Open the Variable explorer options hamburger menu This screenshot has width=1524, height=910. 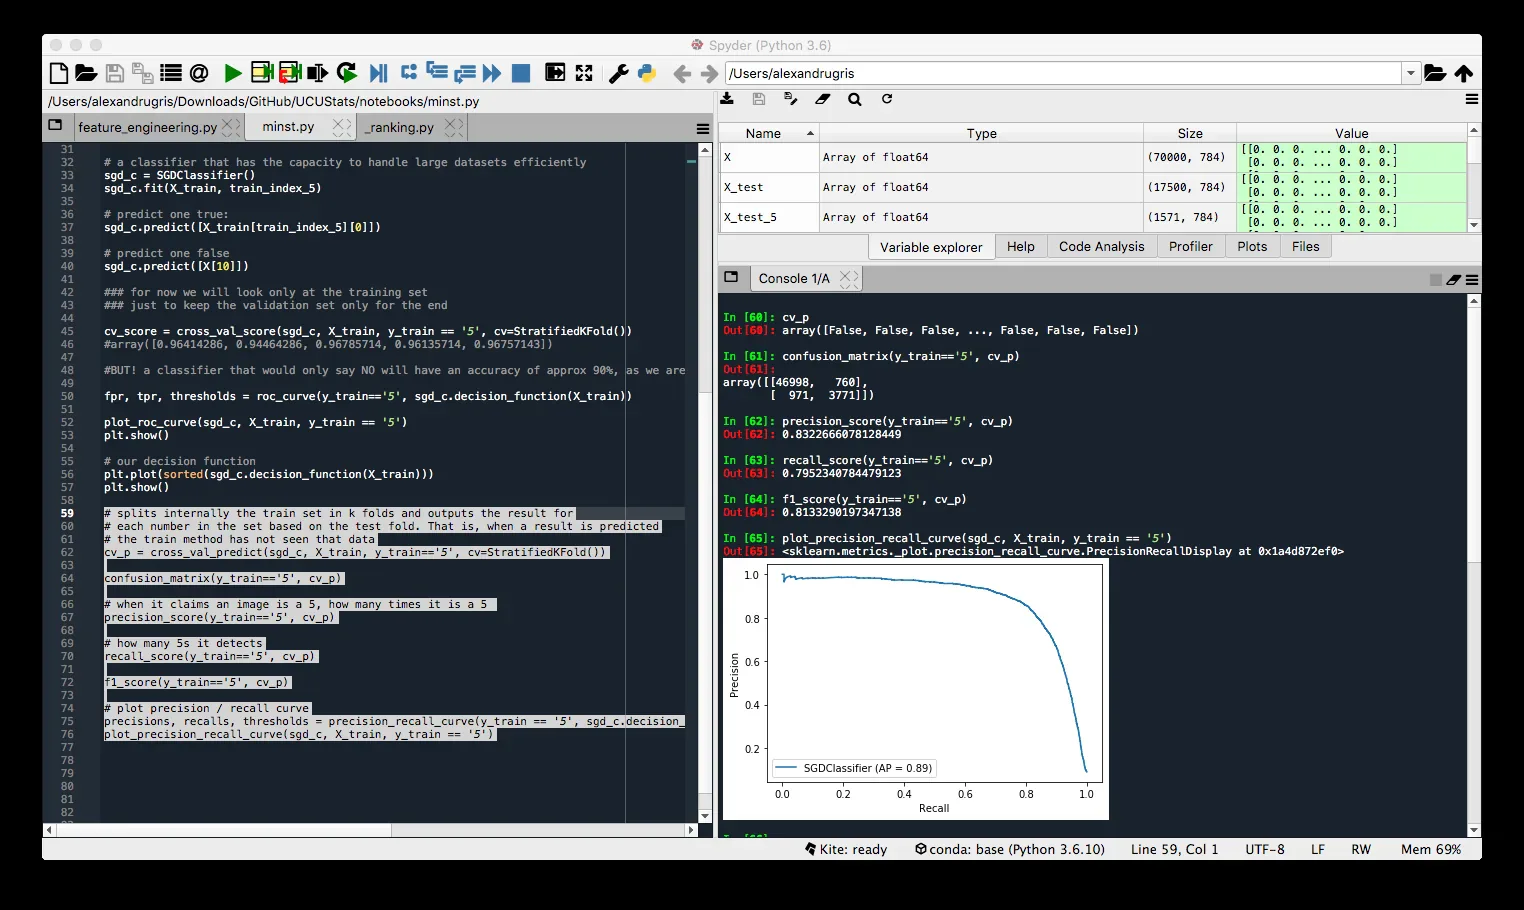(1472, 99)
